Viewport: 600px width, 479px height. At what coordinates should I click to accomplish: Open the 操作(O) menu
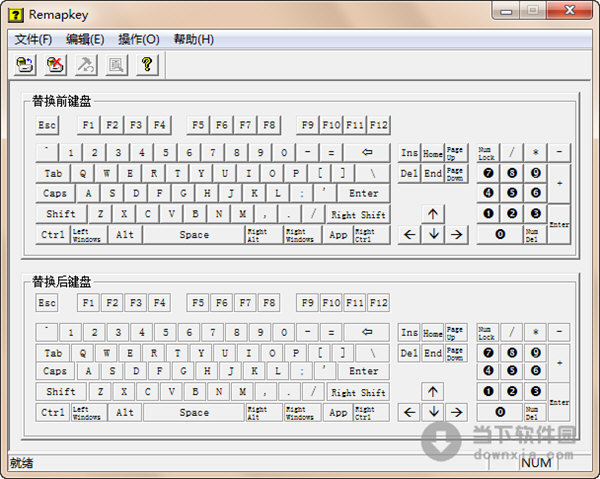tap(139, 39)
